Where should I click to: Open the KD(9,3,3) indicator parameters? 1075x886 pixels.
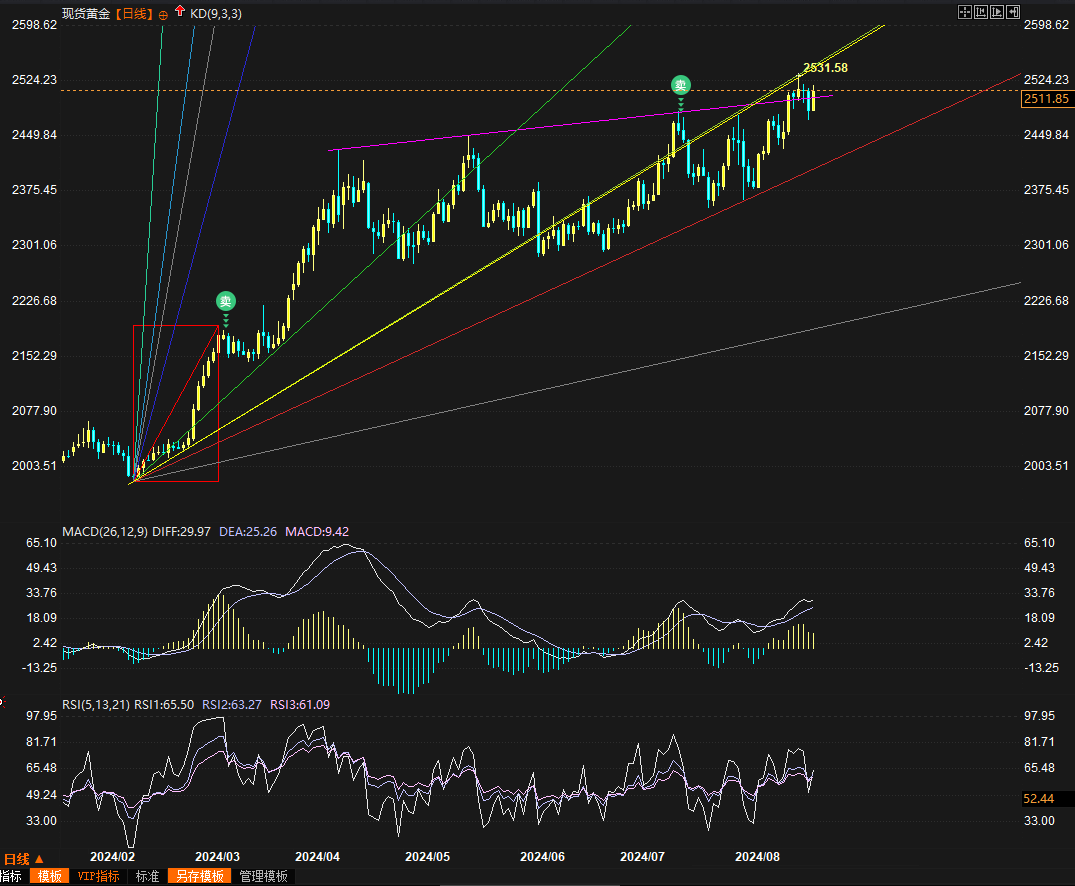216,13
